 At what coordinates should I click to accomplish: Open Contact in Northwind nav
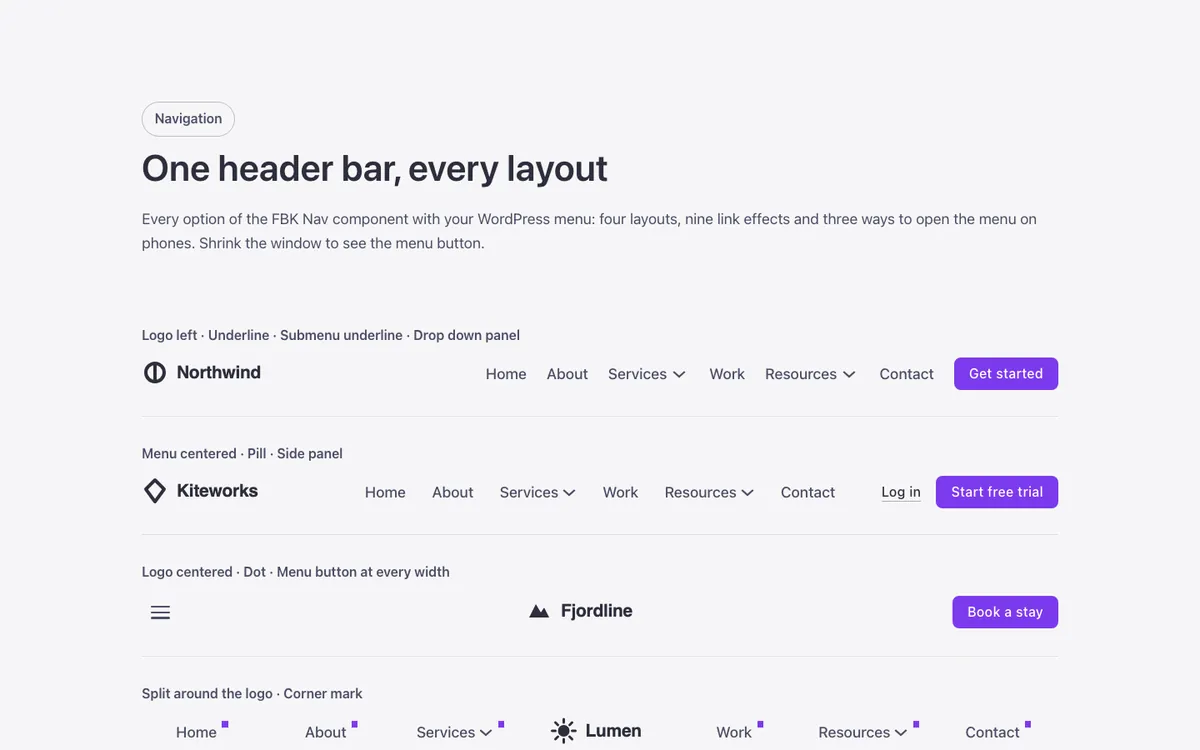pyautogui.click(x=907, y=374)
